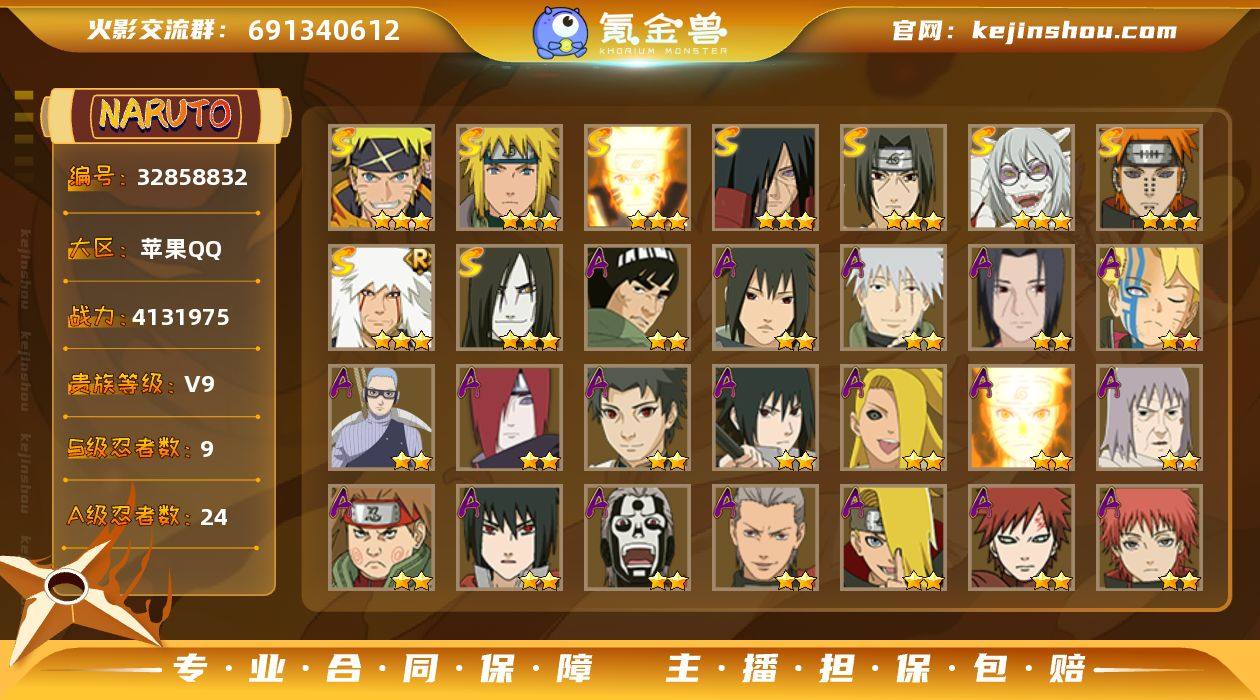The image size is (1260, 700).
Task: Pick the Boruto portrait with blue markings
Action: (x=1150, y=298)
